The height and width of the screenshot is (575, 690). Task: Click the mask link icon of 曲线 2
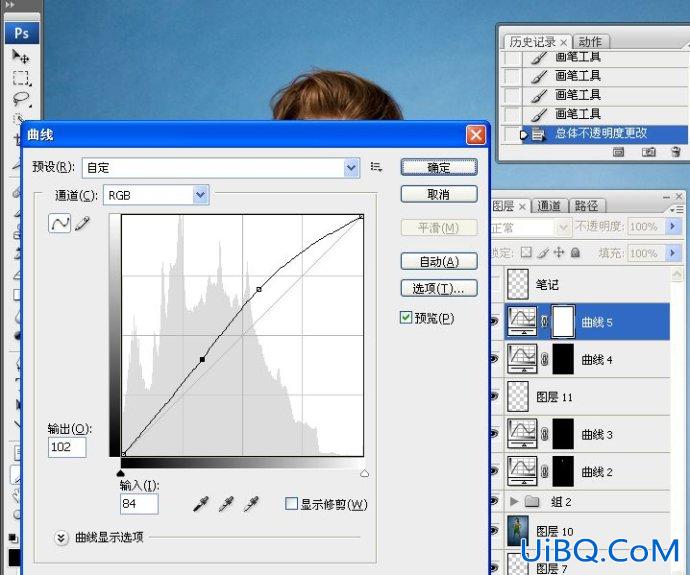point(544,472)
